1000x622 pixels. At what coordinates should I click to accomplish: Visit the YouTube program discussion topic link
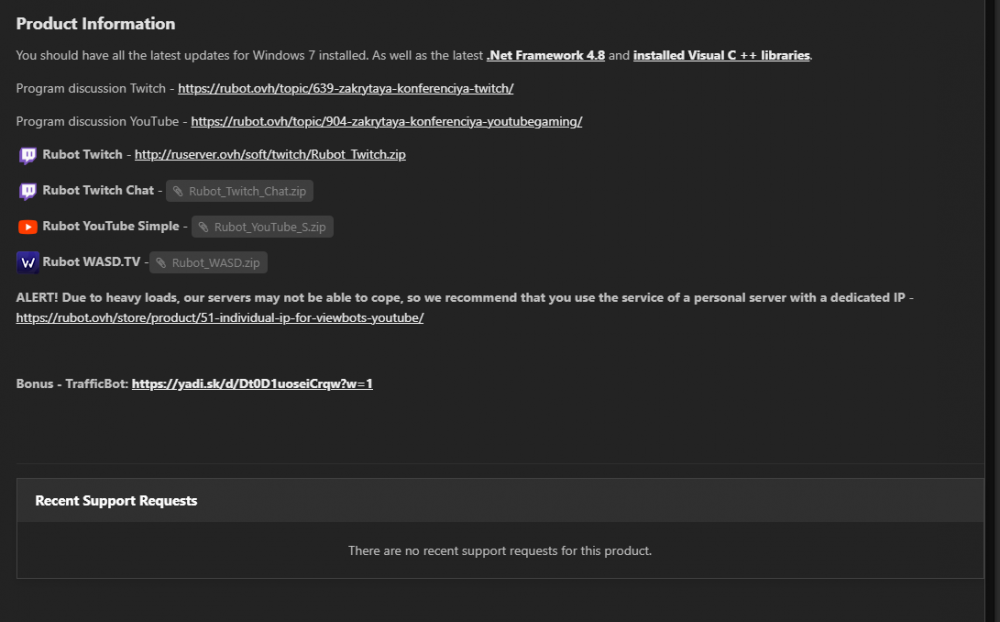tap(386, 121)
